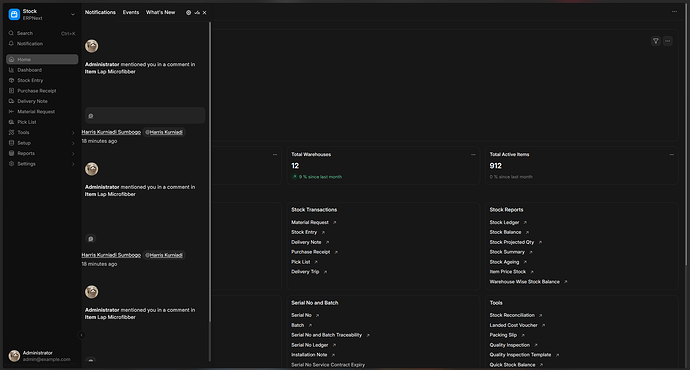Open the page menu ellipsis at top right
The height and width of the screenshot is (370, 690).
pos(674,12)
